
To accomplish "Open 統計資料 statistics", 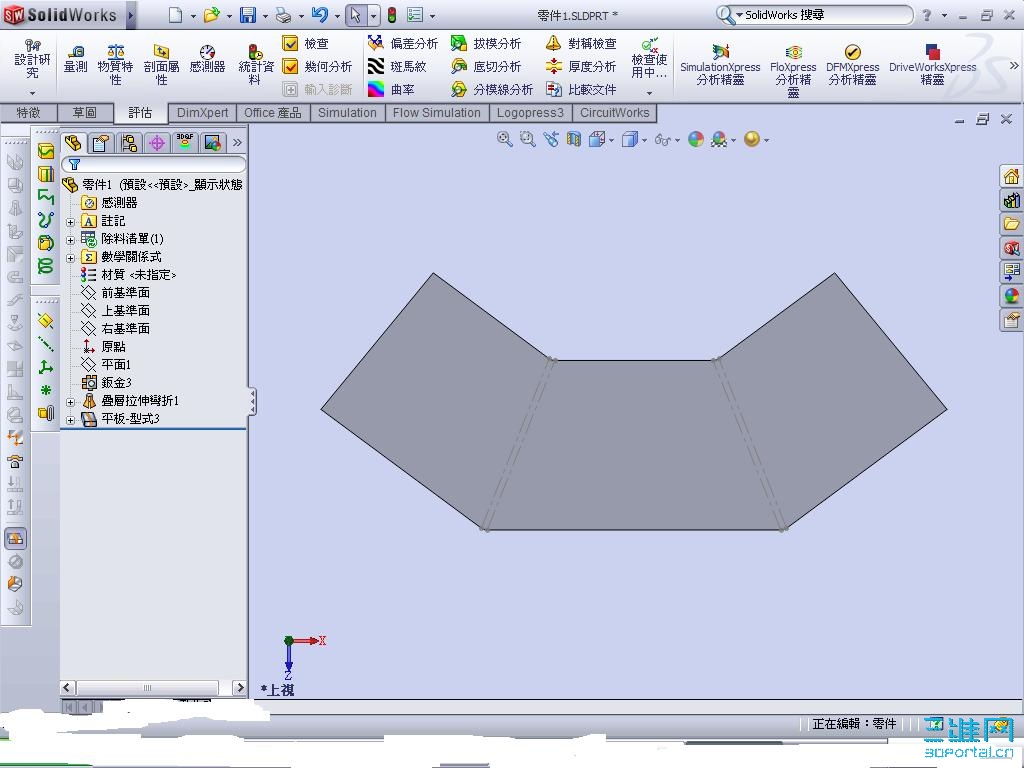I will click(x=255, y=64).
